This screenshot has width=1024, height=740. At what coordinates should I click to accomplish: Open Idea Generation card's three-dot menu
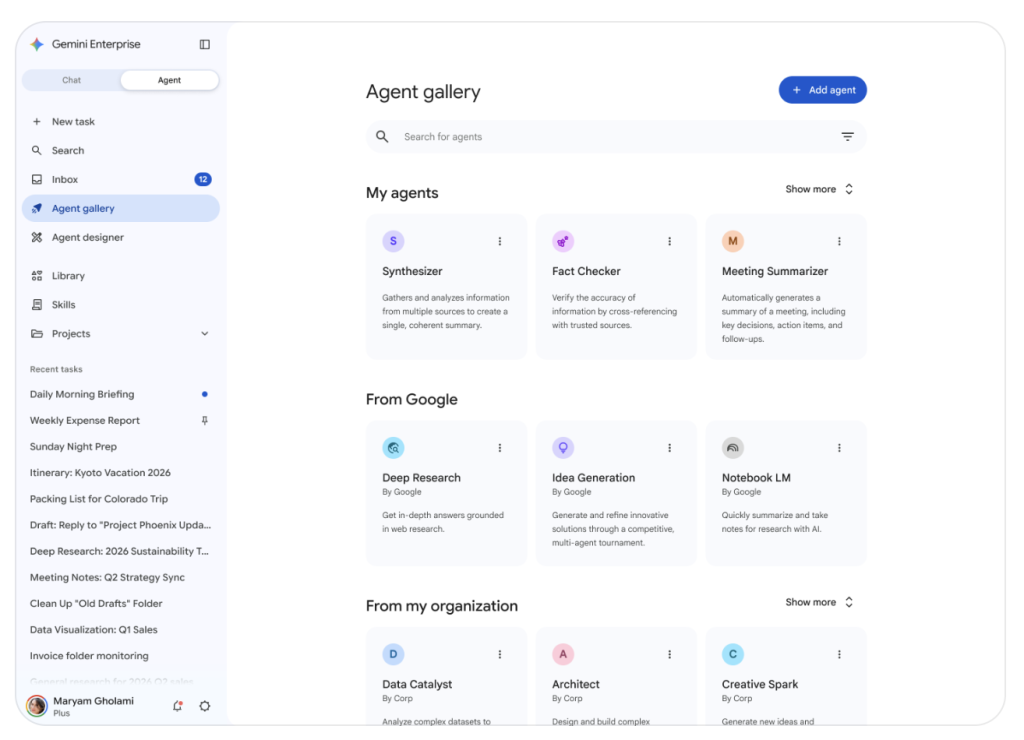[x=669, y=448]
